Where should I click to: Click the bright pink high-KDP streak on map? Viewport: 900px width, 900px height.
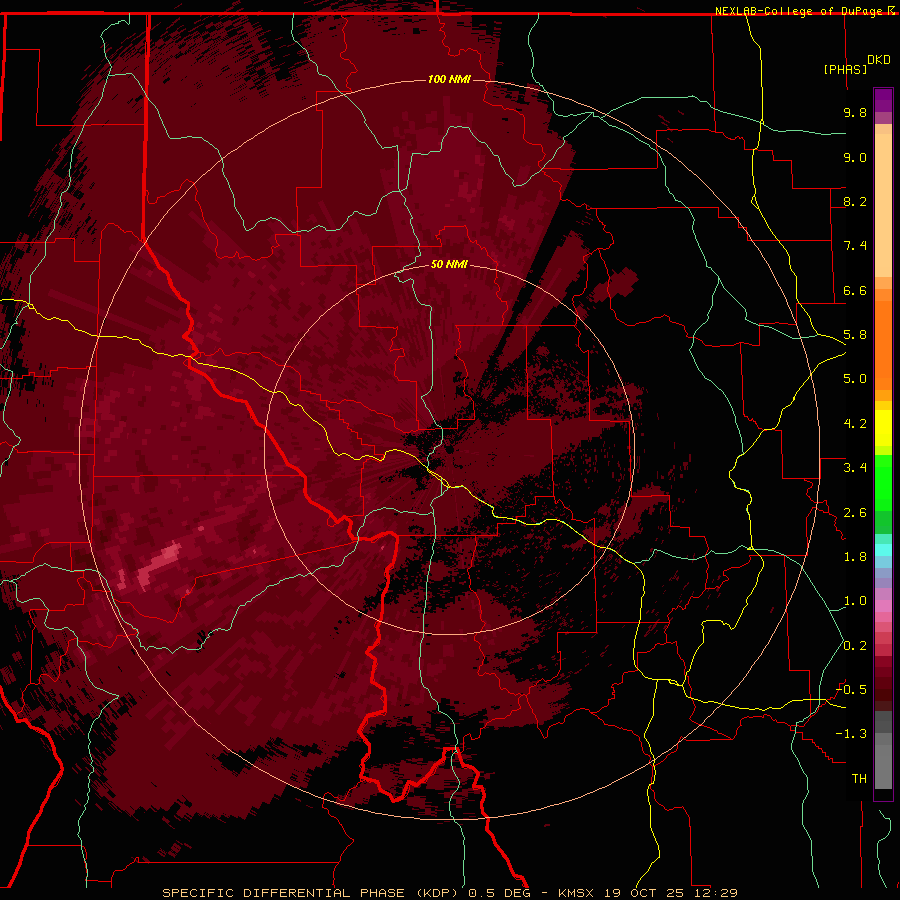click(x=160, y=562)
